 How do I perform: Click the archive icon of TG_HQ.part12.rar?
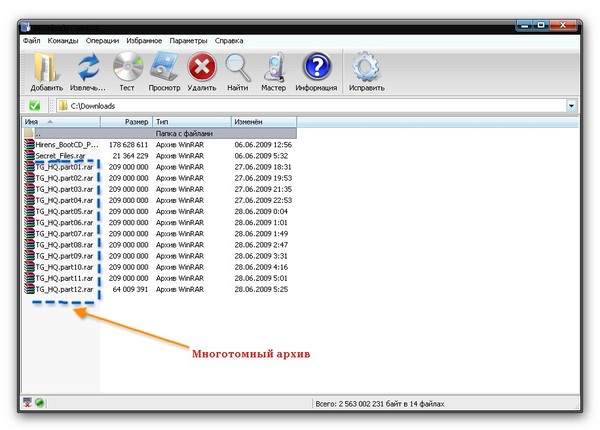coord(29,289)
